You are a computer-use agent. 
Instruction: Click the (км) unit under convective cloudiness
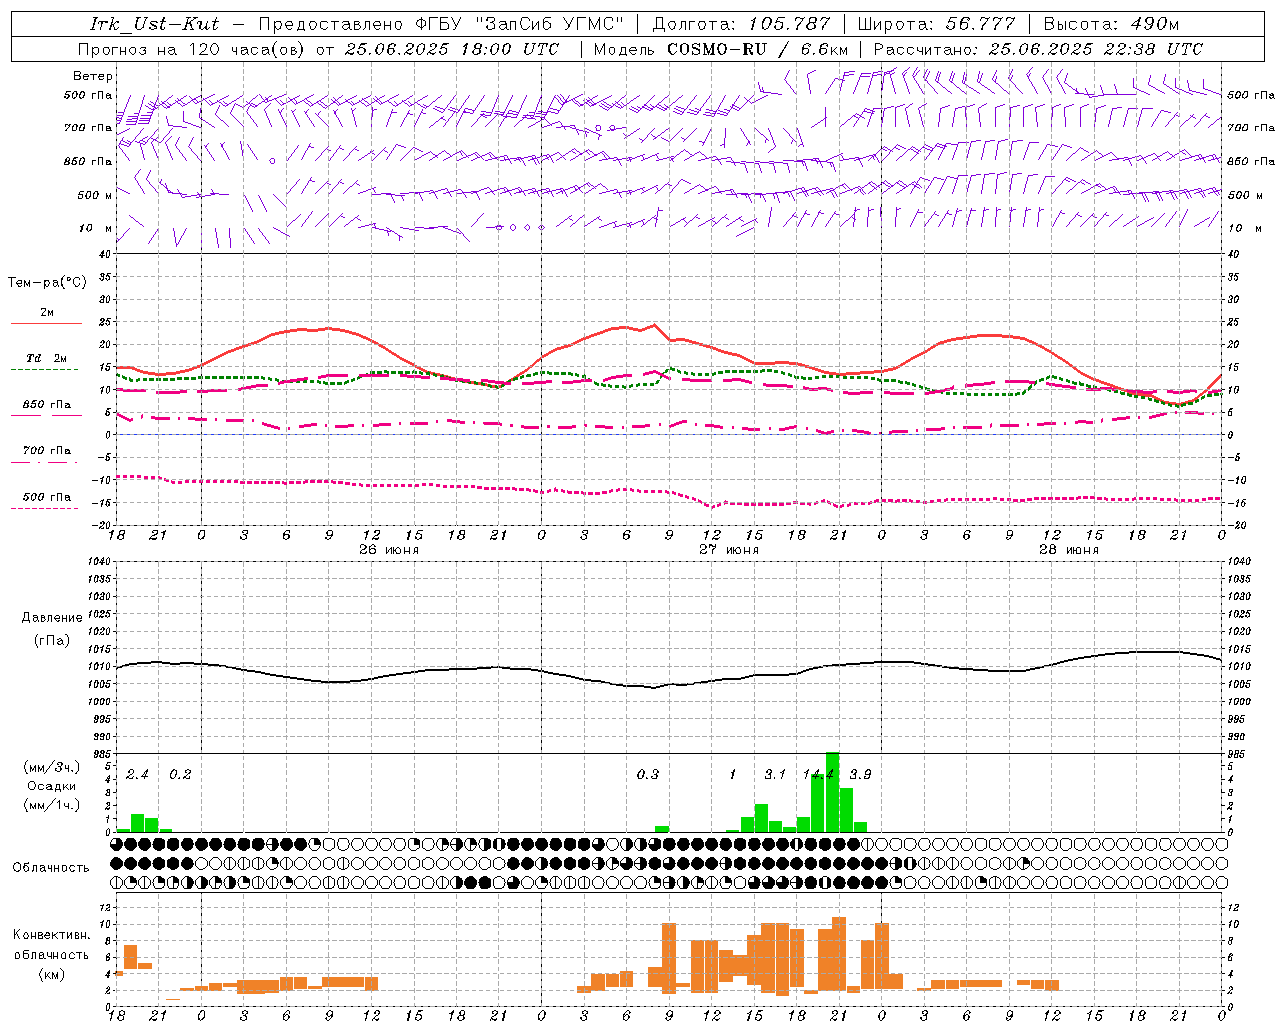click(52, 974)
